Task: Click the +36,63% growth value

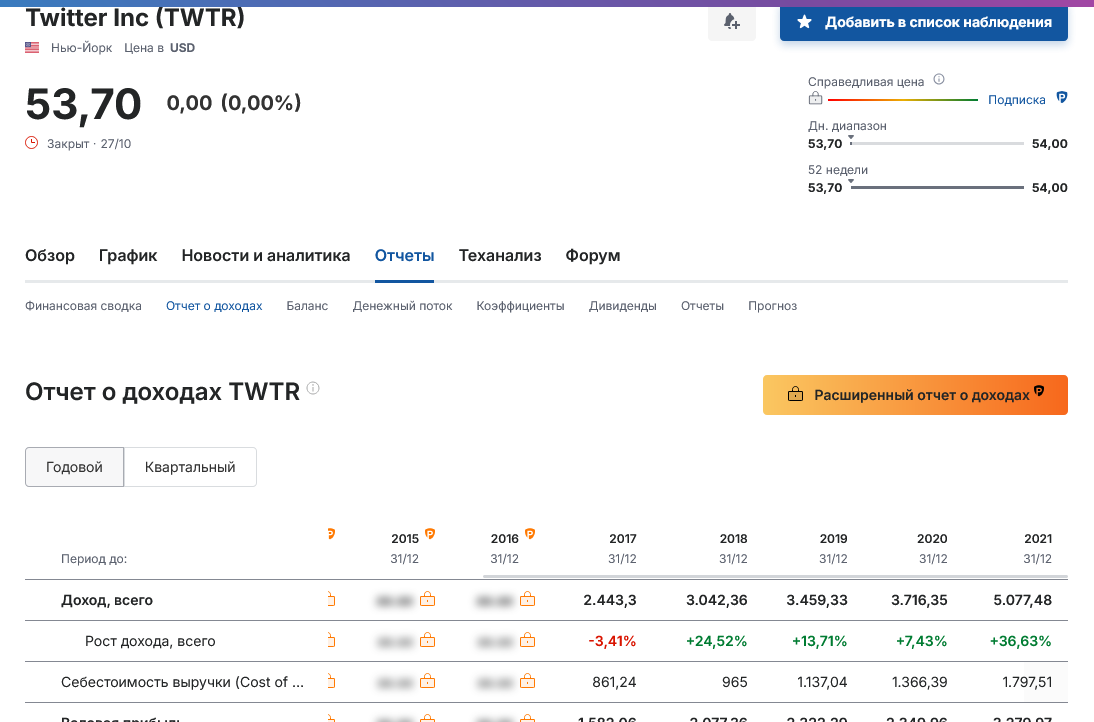Action: point(1020,641)
